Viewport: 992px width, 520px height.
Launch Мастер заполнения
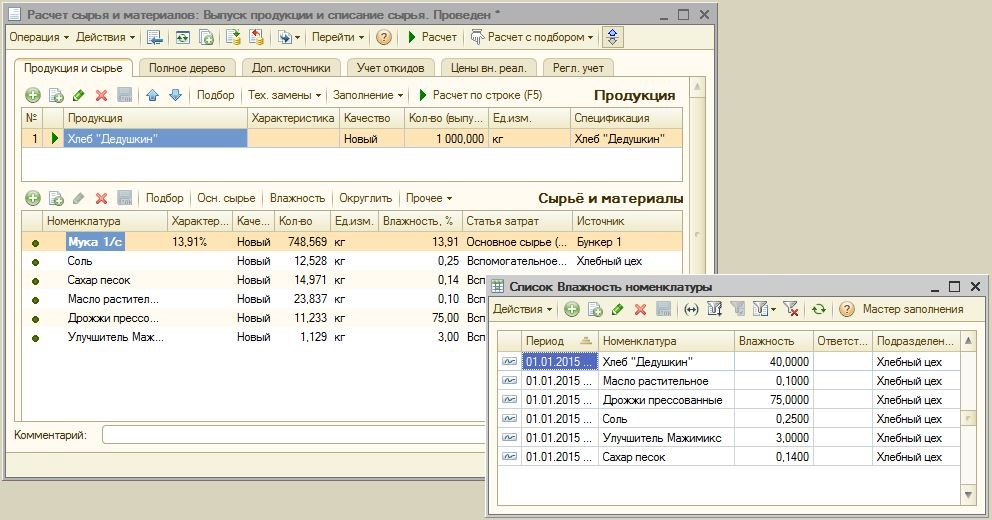tap(913, 309)
